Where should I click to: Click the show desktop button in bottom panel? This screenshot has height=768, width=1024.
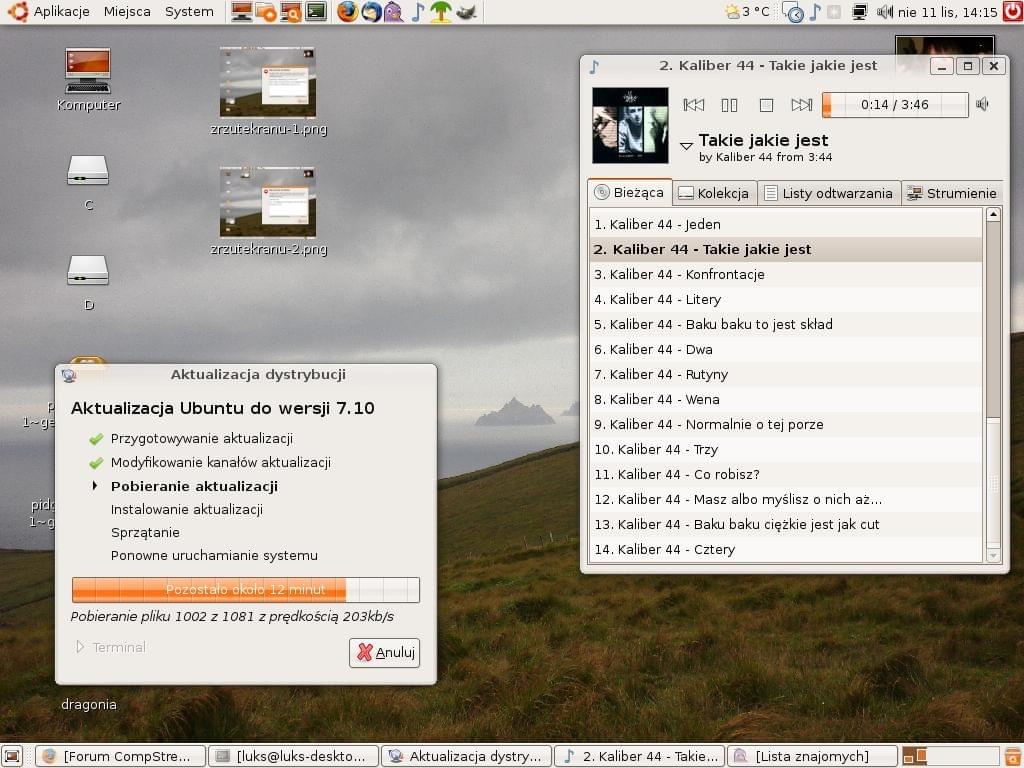click(12, 756)
